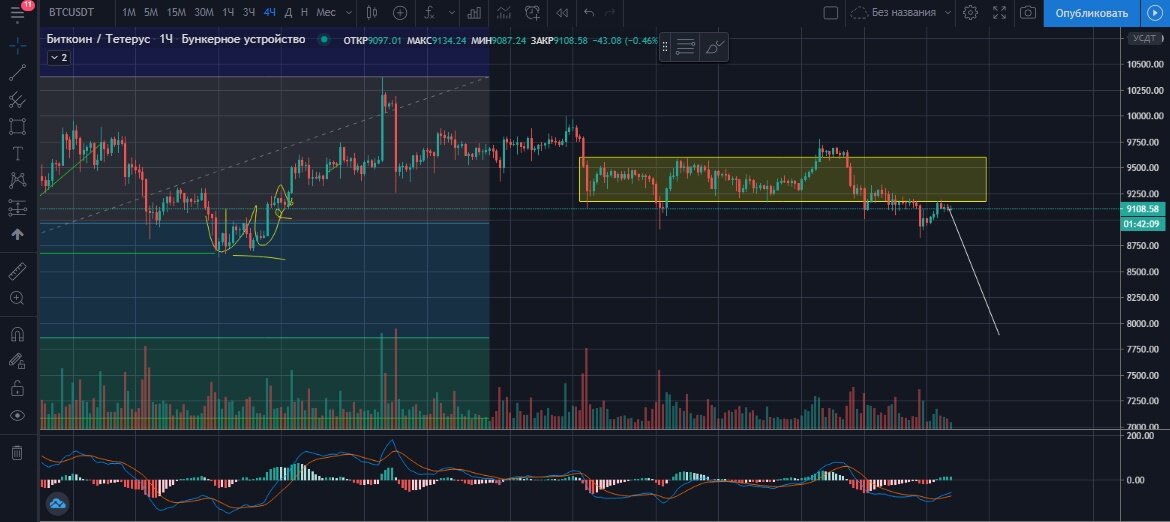Expand the indicators favorites dropdown arrow
This screenshot has height=522, width=1170.
point(450,13)
